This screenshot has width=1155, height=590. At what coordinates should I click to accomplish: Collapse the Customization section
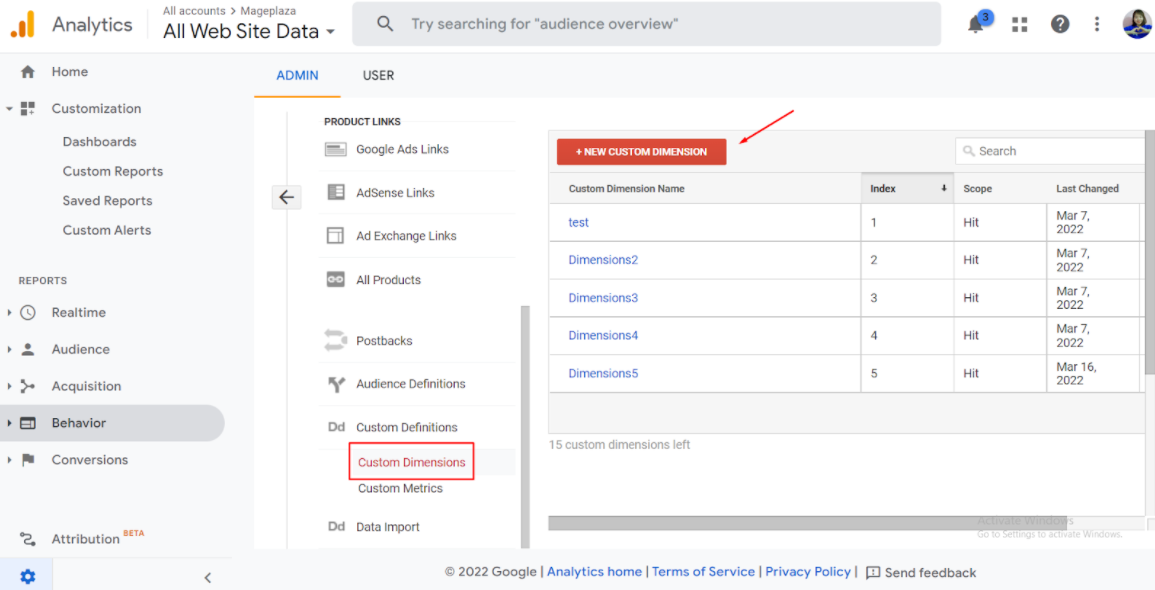click(10, 109)
